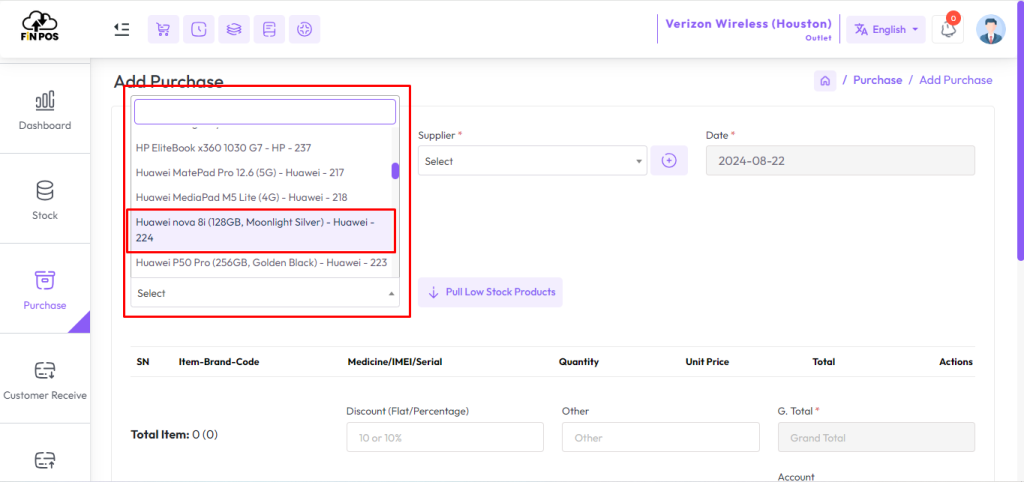The image size is (1024, 482).
Task: Click the Item-Brand-Code column header
Action: coord(219,362)
